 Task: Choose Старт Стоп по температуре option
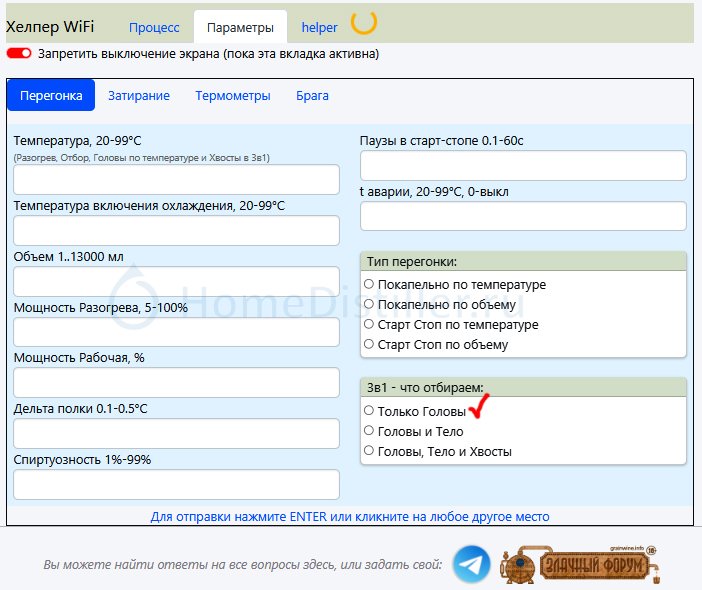pos(369,324)
